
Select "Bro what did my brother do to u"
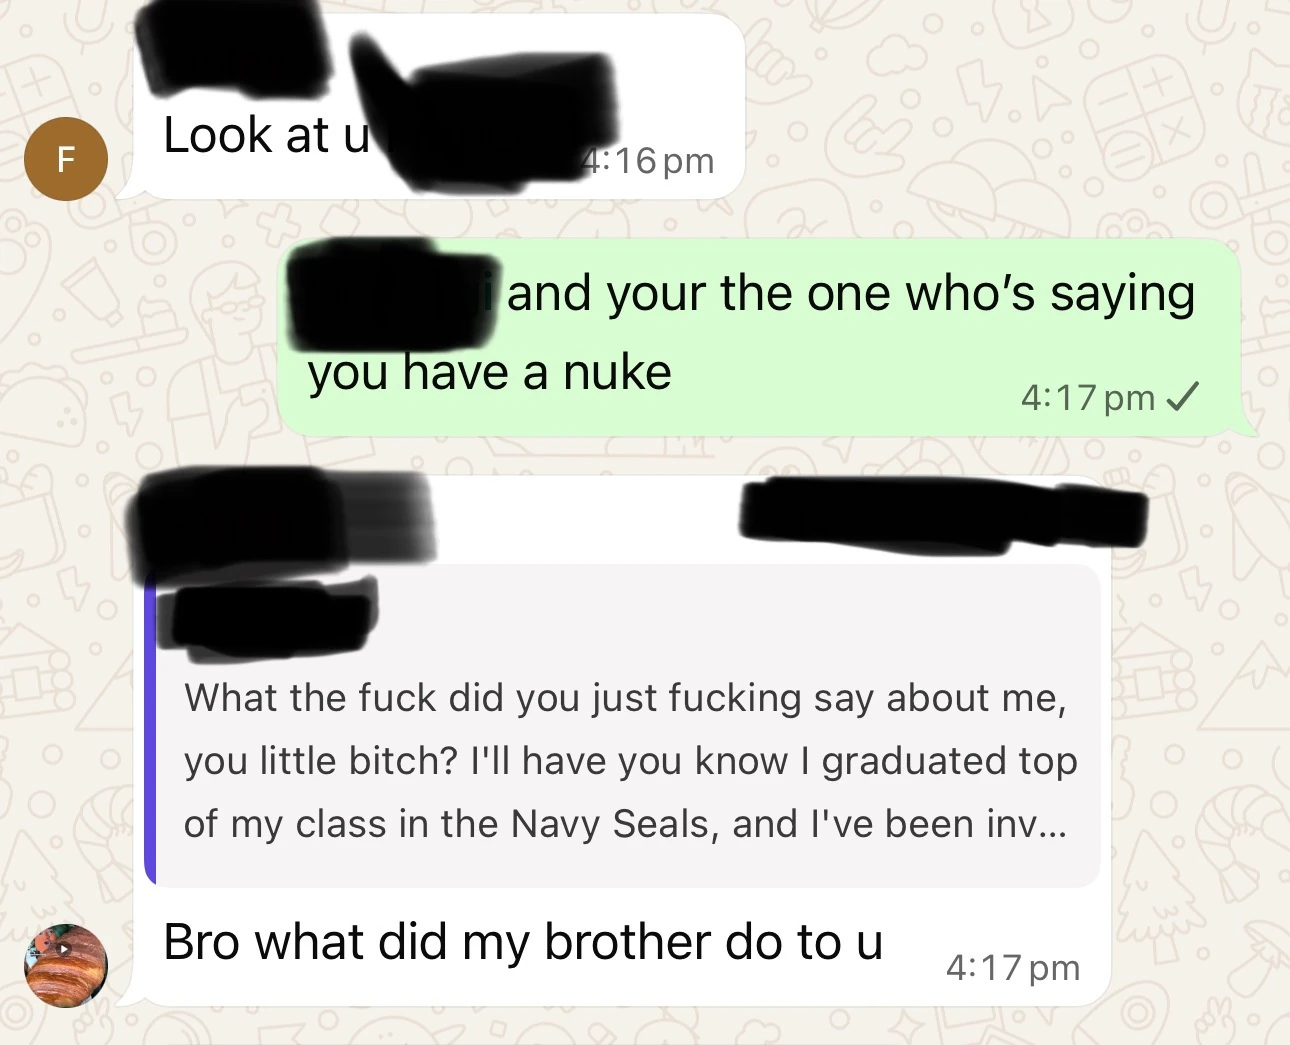point(523,942)
